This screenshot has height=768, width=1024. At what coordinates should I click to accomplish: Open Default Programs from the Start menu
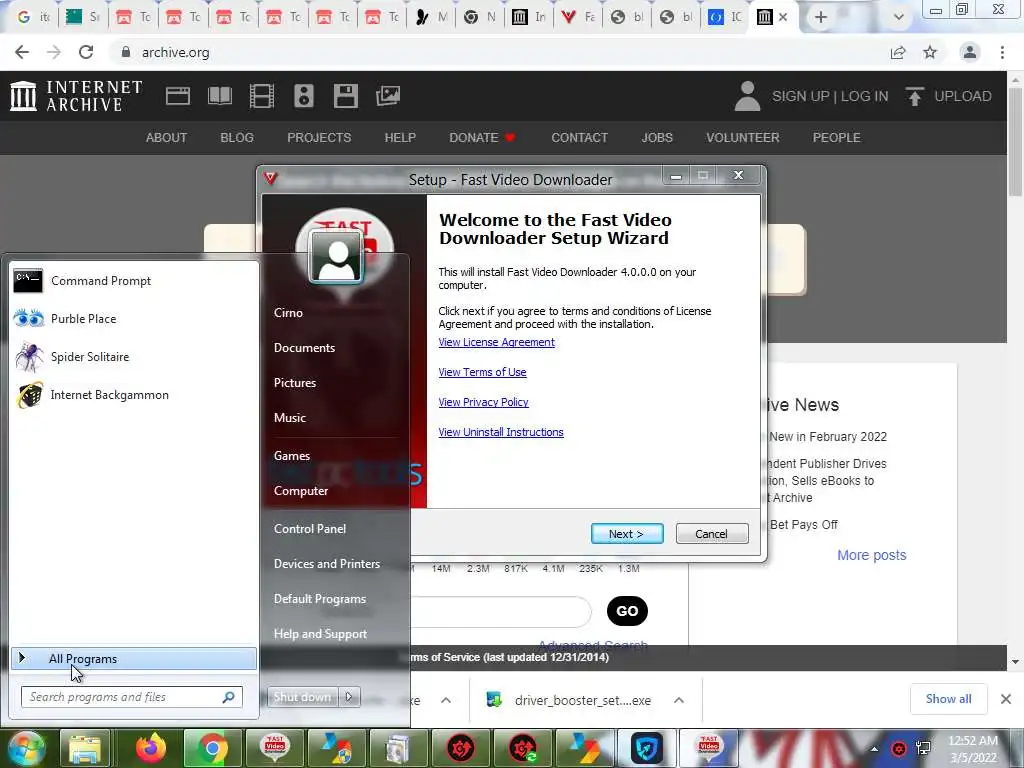tap(320, 599)
